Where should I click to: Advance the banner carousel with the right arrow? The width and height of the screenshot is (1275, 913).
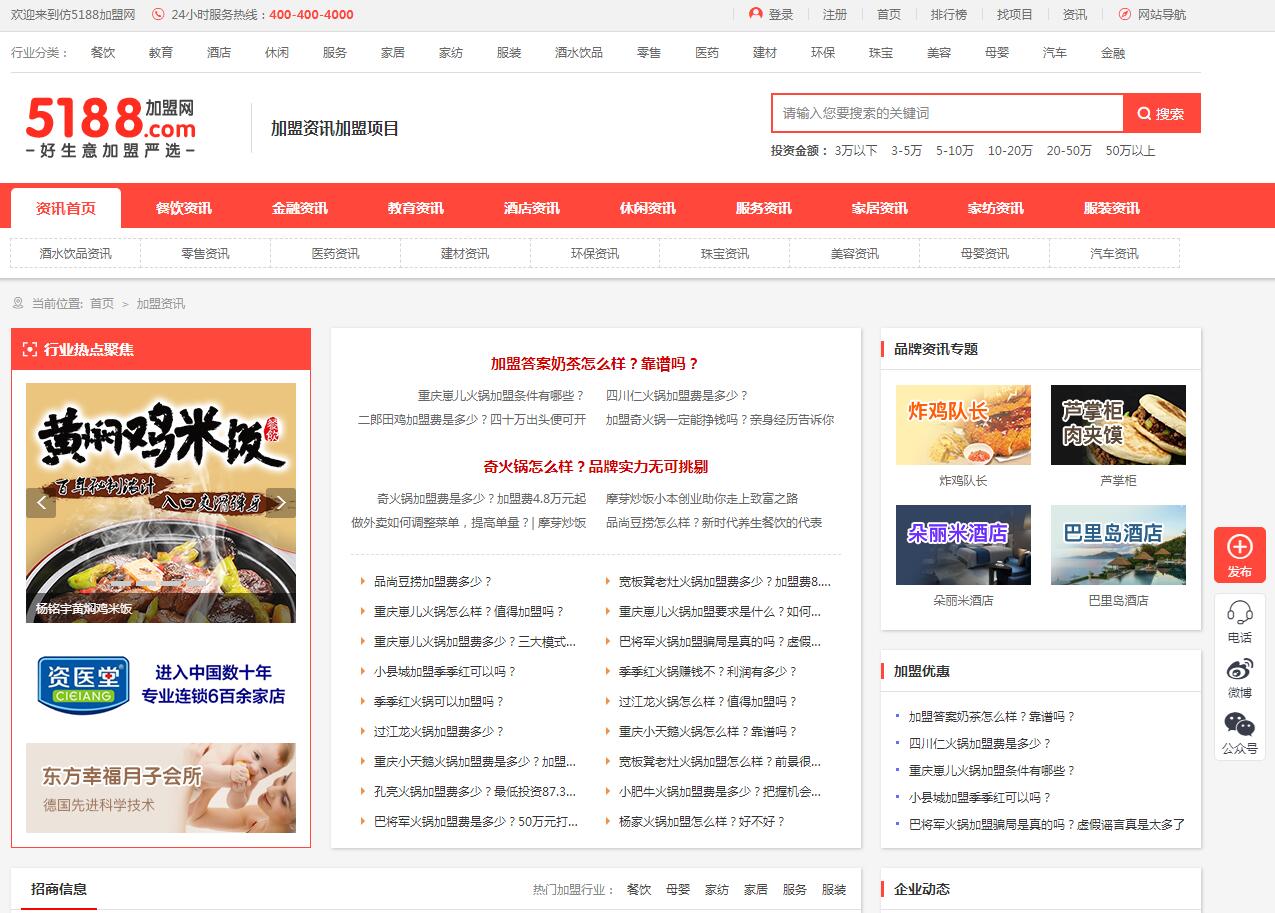pyautogui.click(x=282, y=502)
